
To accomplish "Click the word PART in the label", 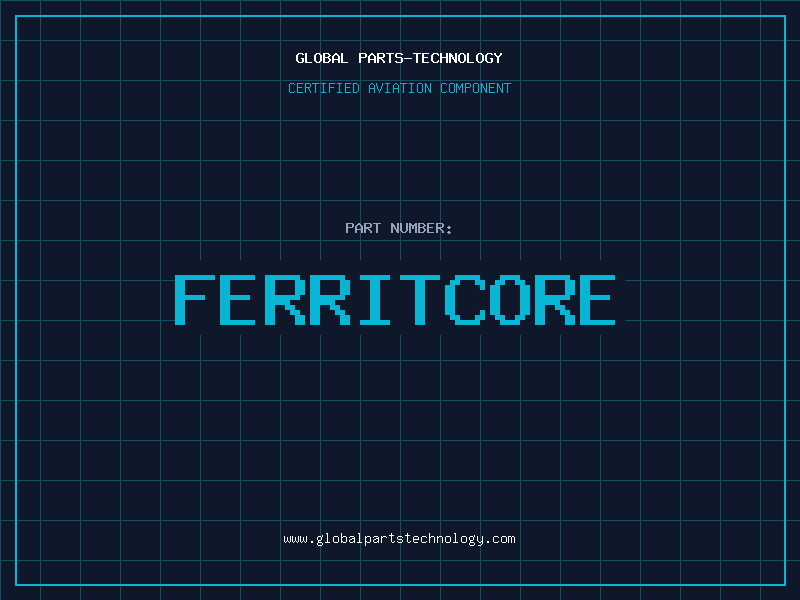I will 363,229.
